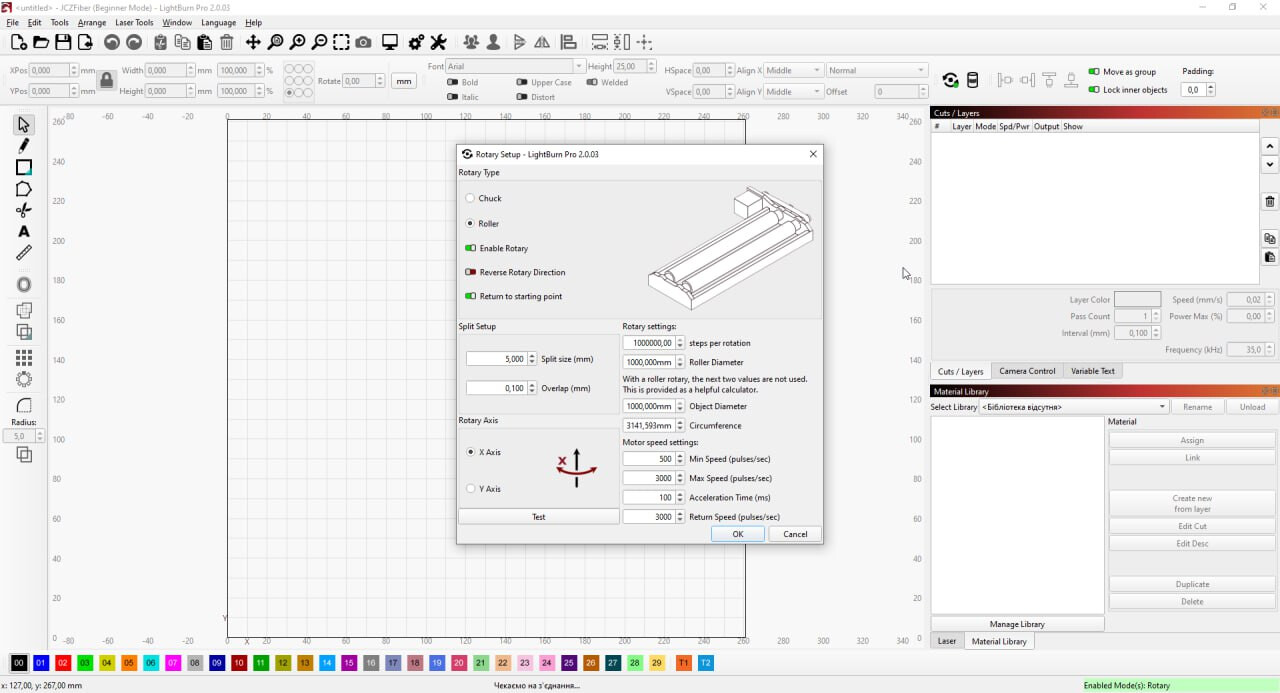The width and height of the screenshot is (1280, 693).
Task: Choose the Text tool
Action: [x=24, y=232]
